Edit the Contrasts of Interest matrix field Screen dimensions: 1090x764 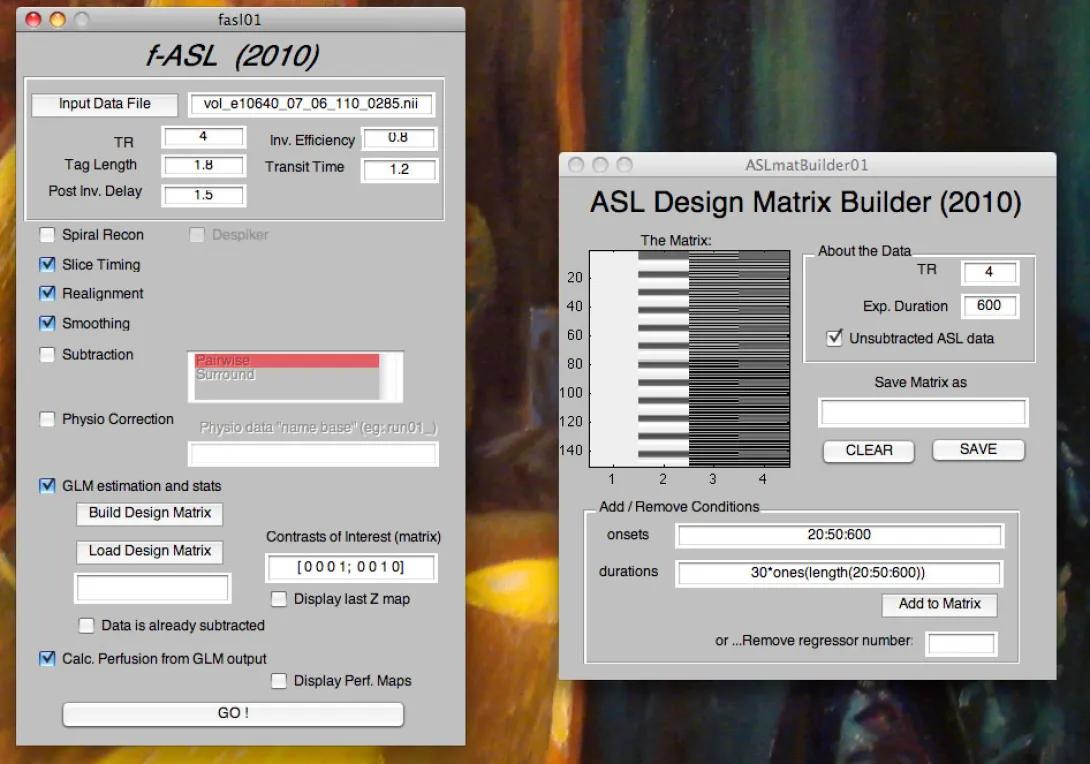point(351,567)
